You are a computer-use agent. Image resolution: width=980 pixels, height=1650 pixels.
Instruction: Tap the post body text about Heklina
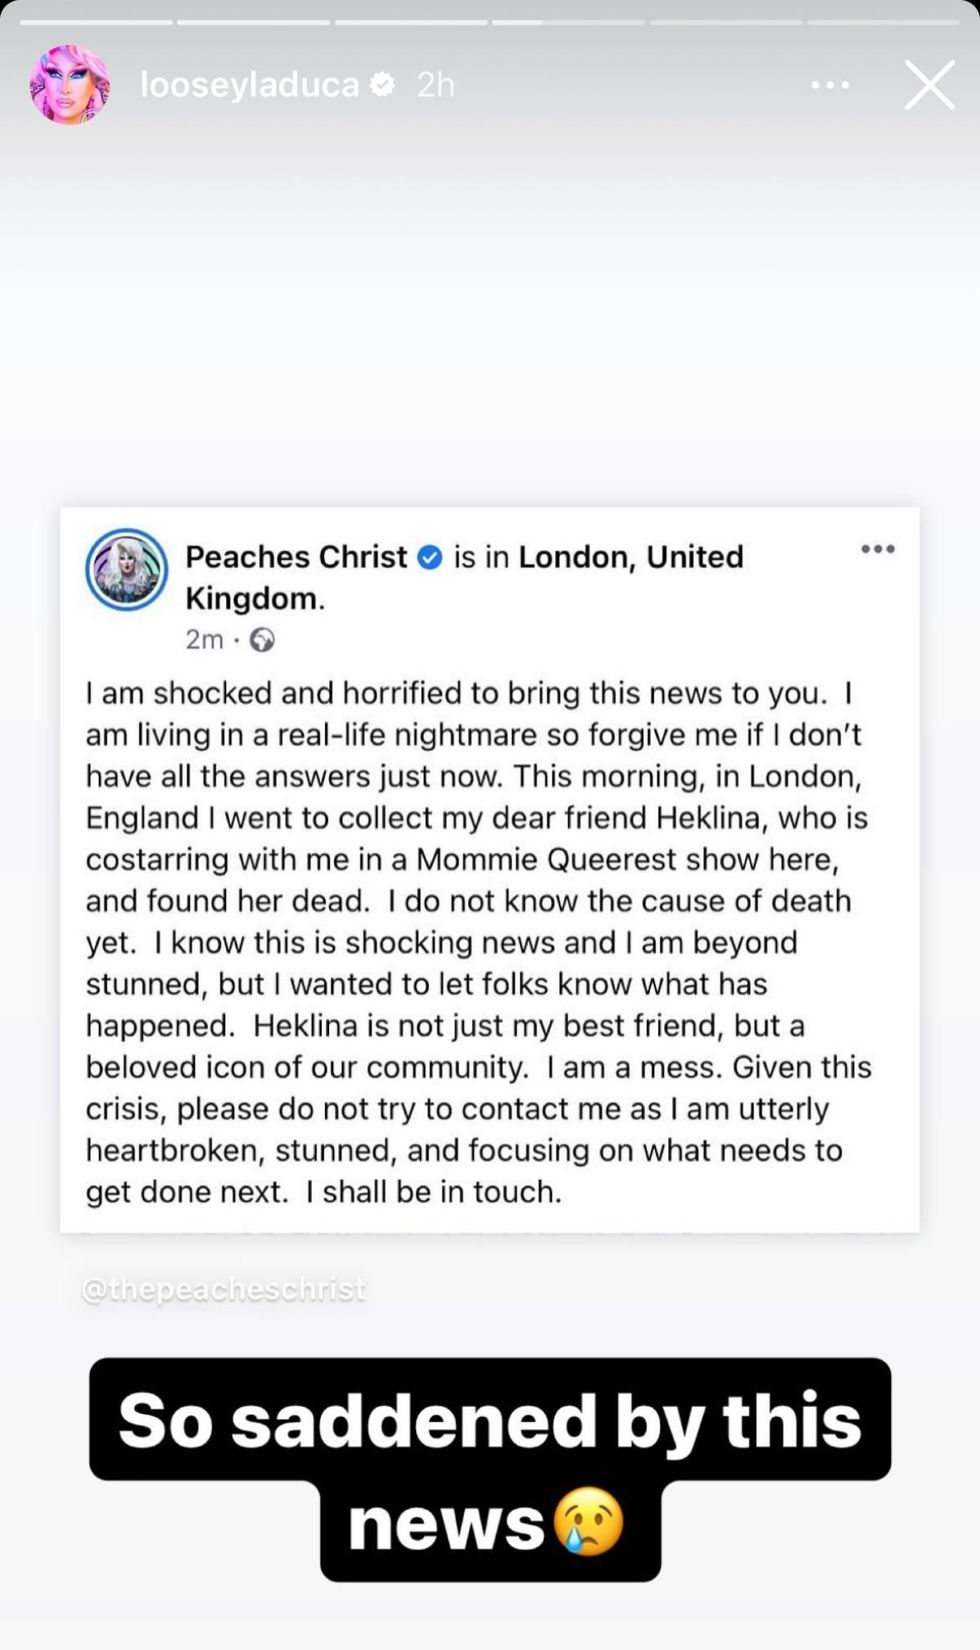pyautogui.click(x=478, y=942)
